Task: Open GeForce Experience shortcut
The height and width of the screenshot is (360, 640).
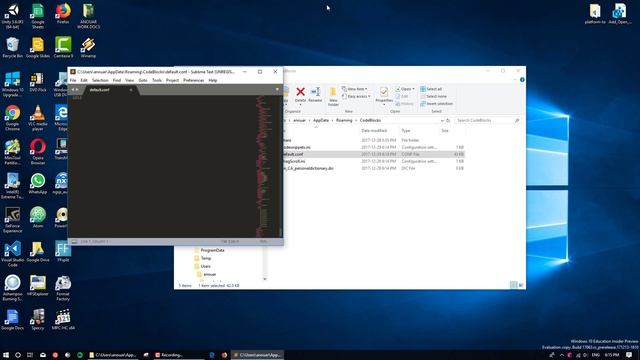Action: [13, 220]
